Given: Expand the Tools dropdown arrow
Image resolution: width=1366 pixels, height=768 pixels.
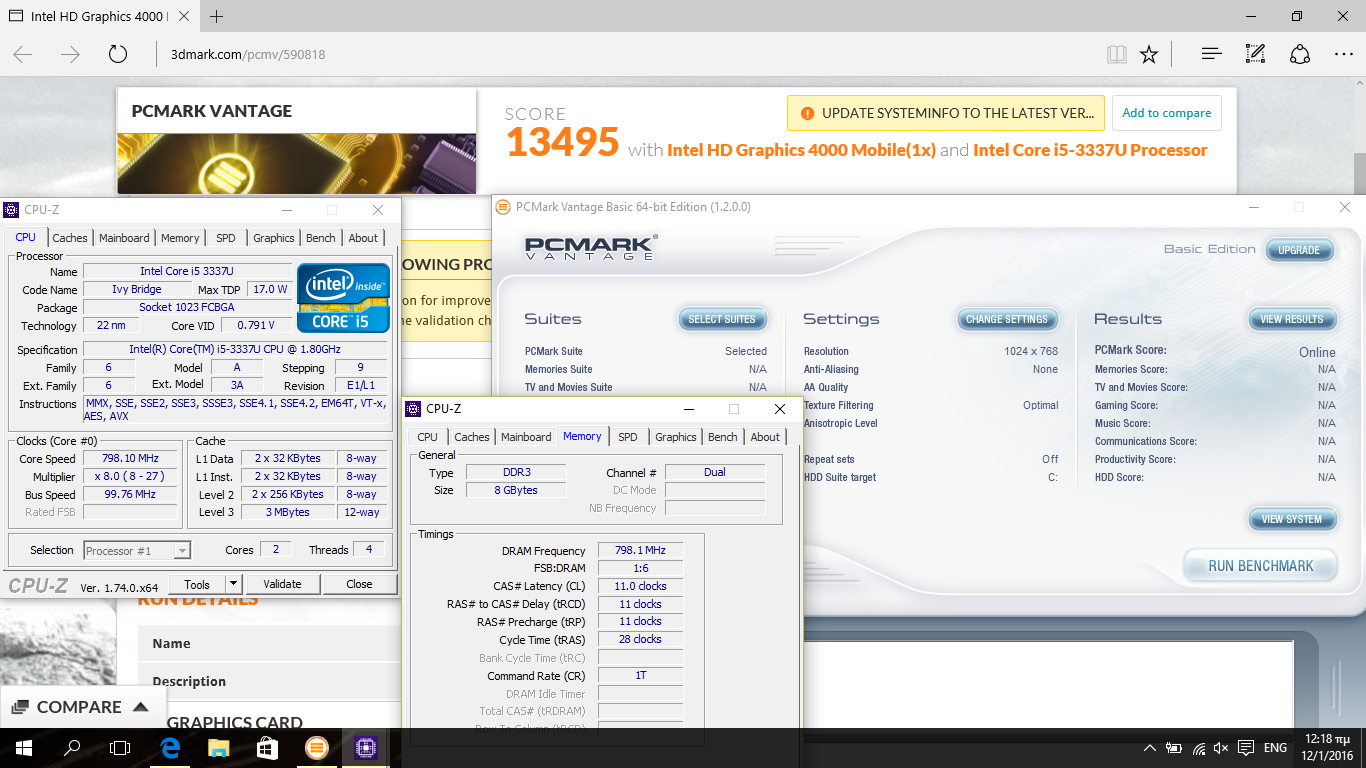Looking at the screenshot, I should click(x=233, y=584).
